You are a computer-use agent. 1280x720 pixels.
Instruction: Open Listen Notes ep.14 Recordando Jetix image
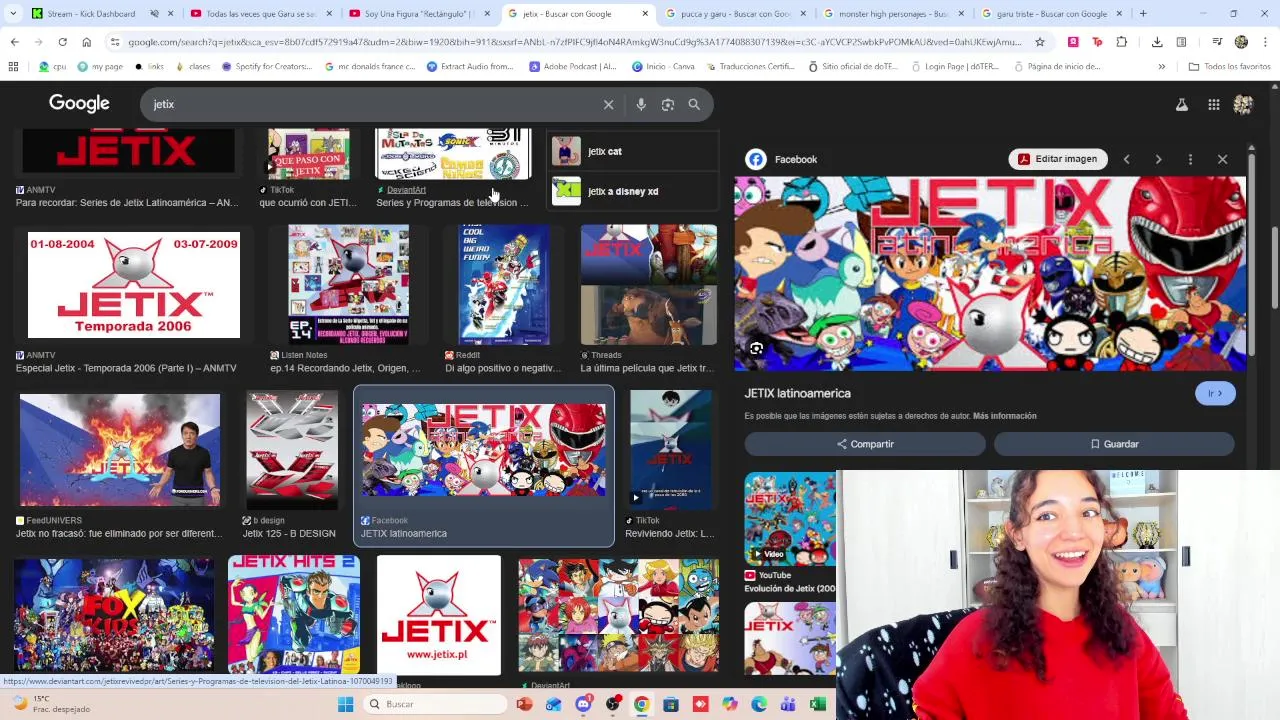(x=348, y=284)
